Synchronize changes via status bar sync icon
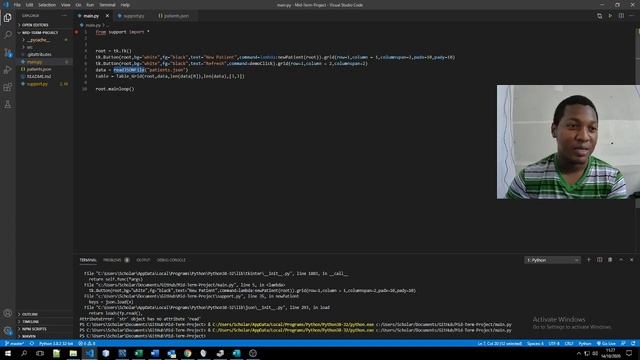The image size is (640, 360). point(31,343)
